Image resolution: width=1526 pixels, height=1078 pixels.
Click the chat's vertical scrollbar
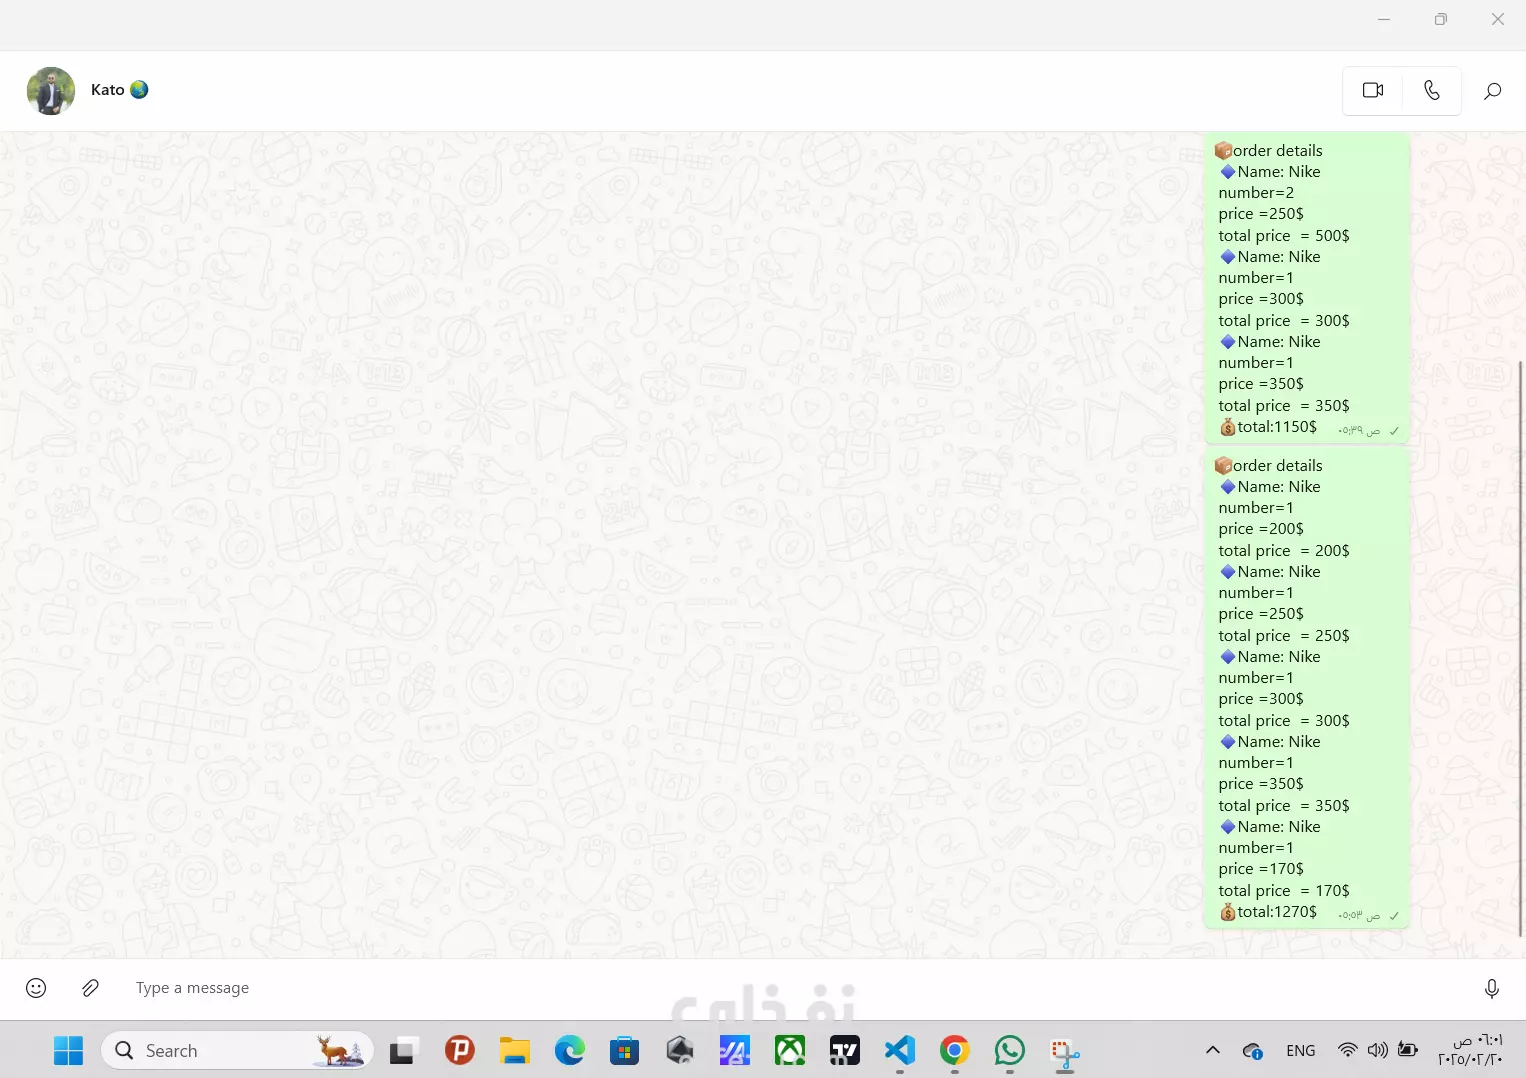point(1520,648)
